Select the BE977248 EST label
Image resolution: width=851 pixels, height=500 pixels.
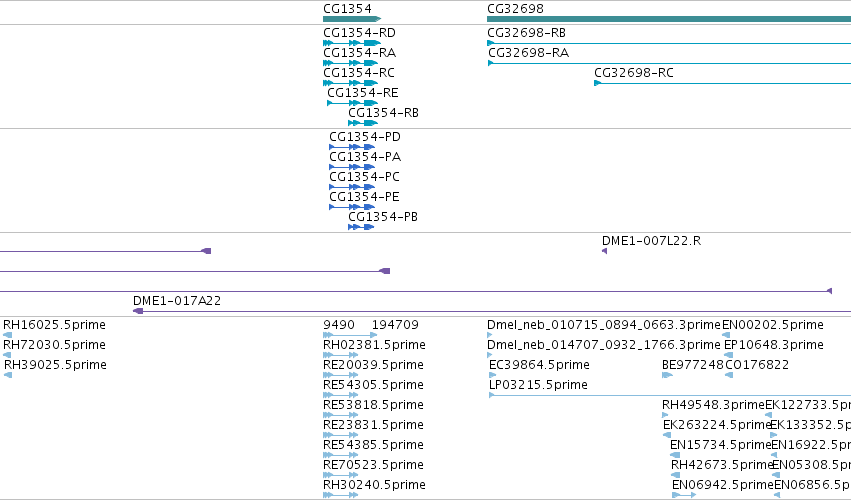coord(693,365)
